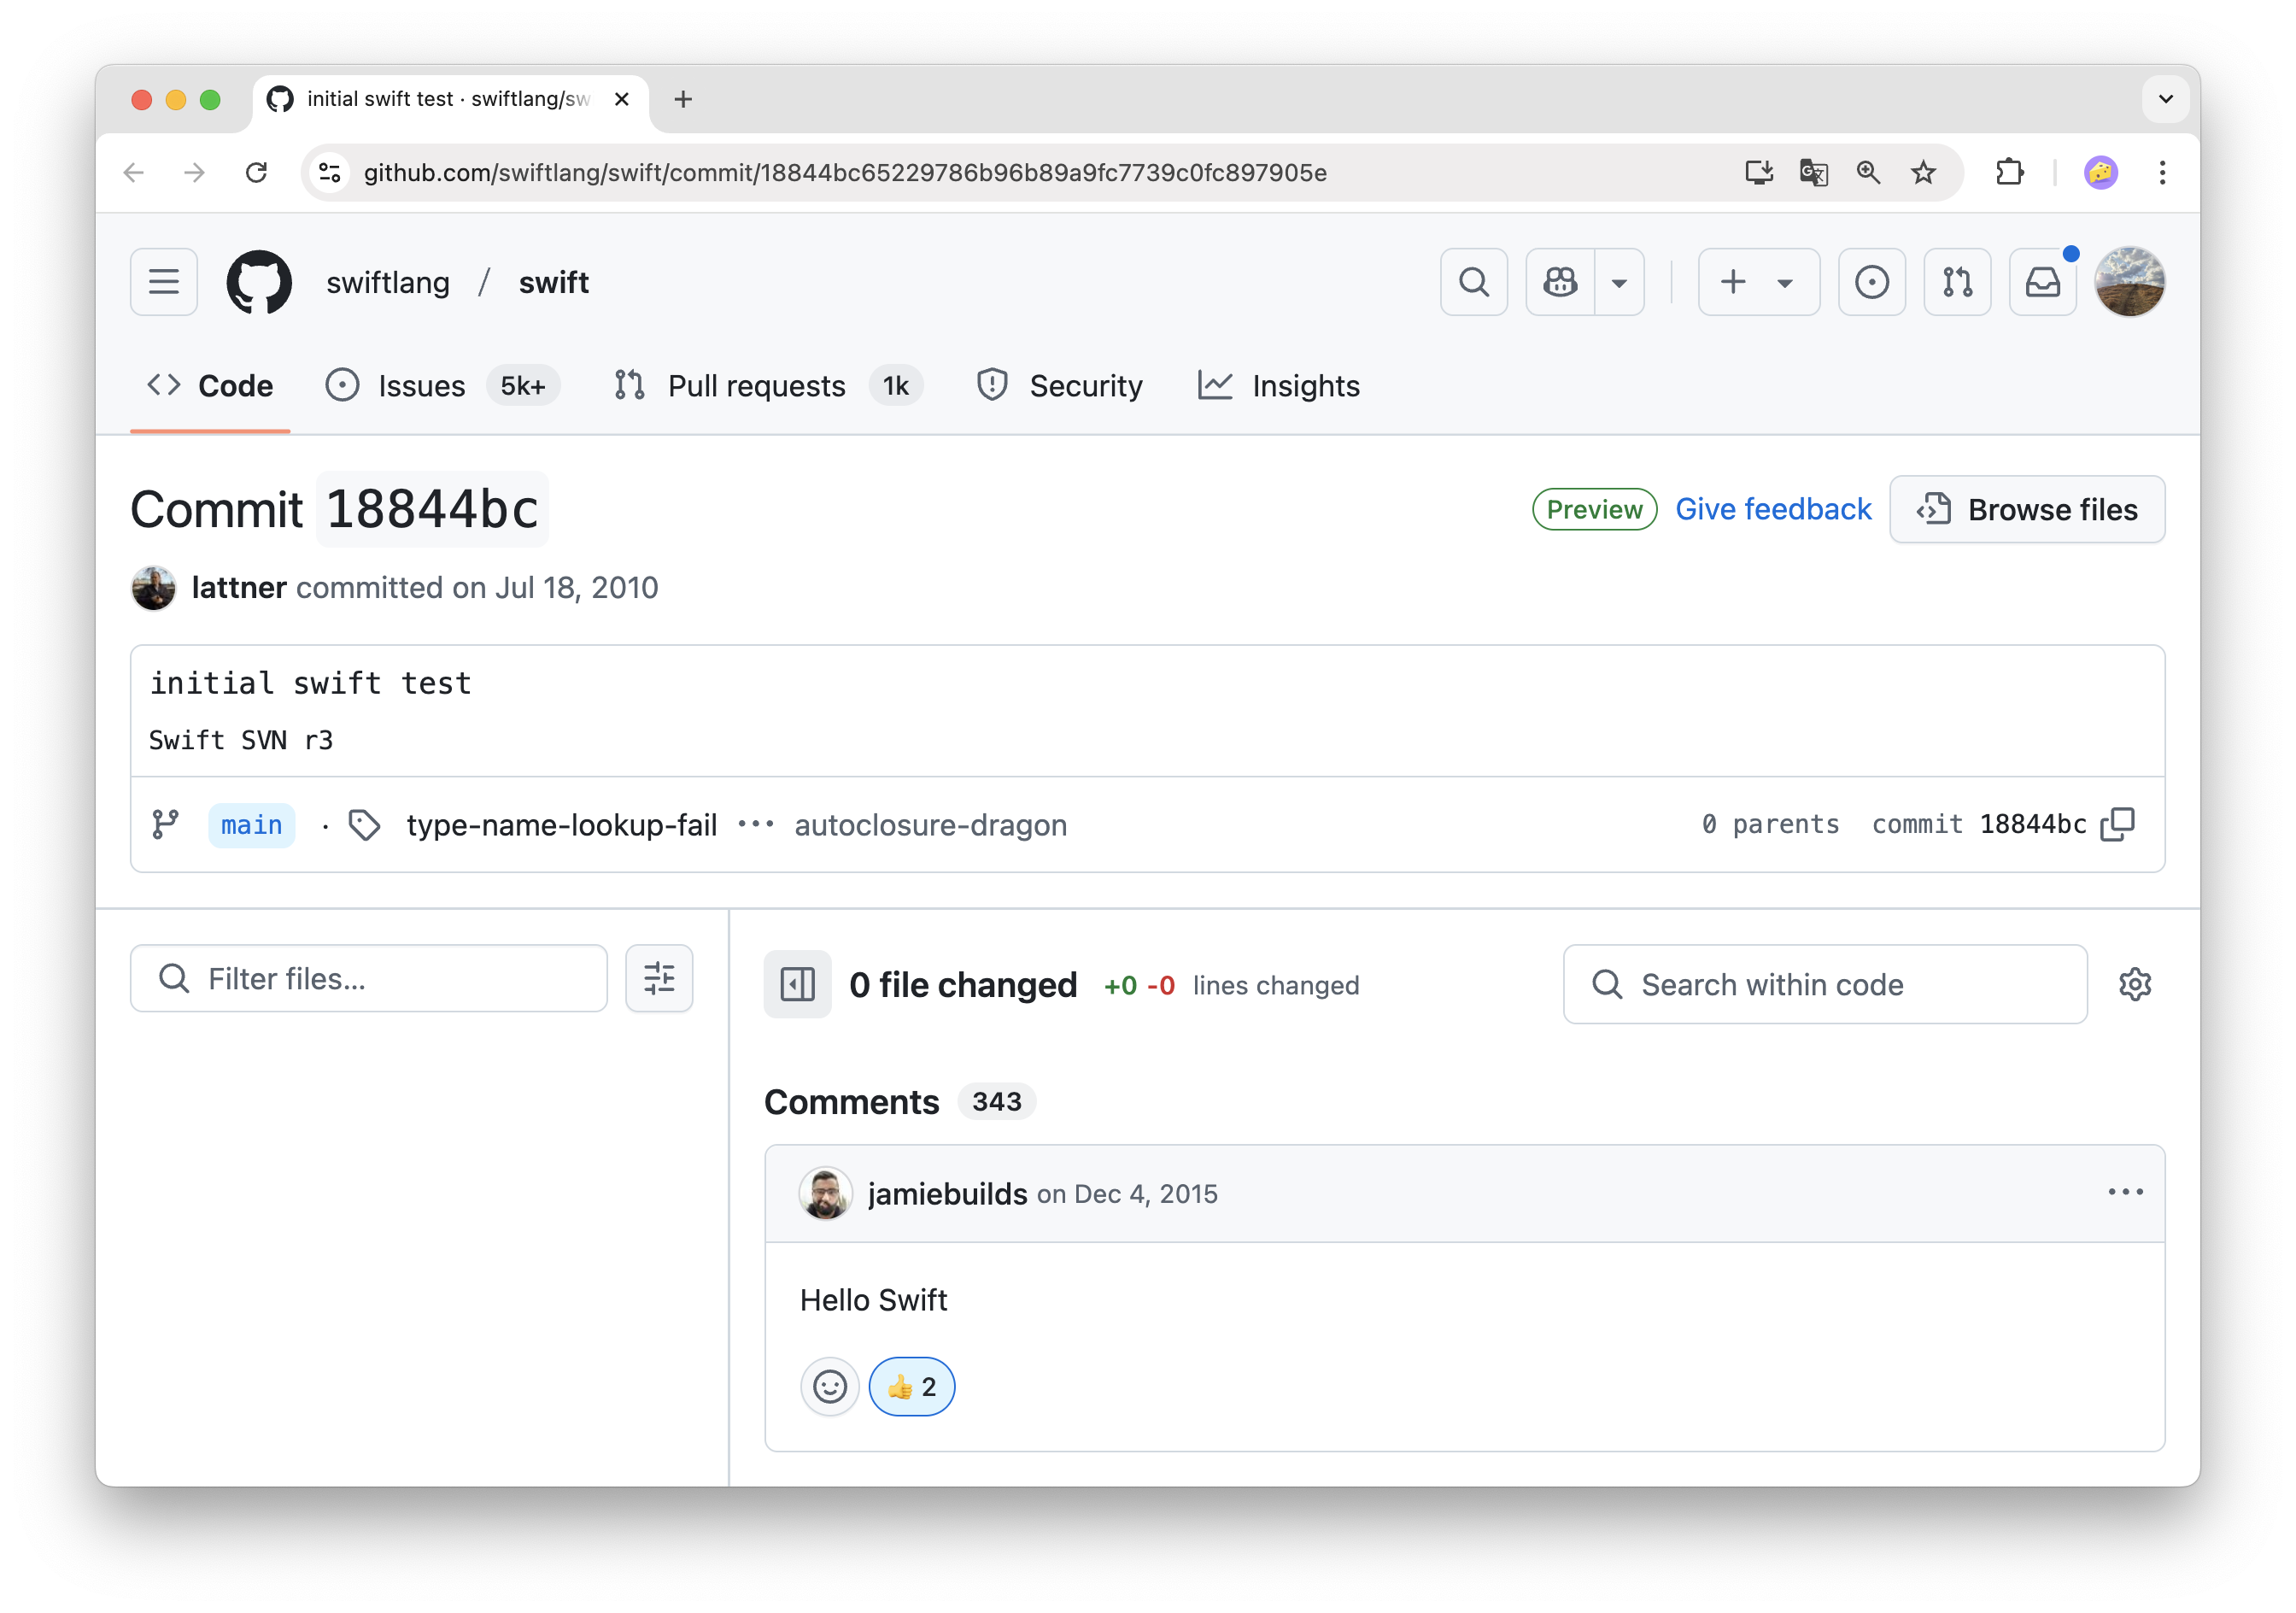Select the initial swift test browser tab

pyautogui.click(x=450, y=99)
